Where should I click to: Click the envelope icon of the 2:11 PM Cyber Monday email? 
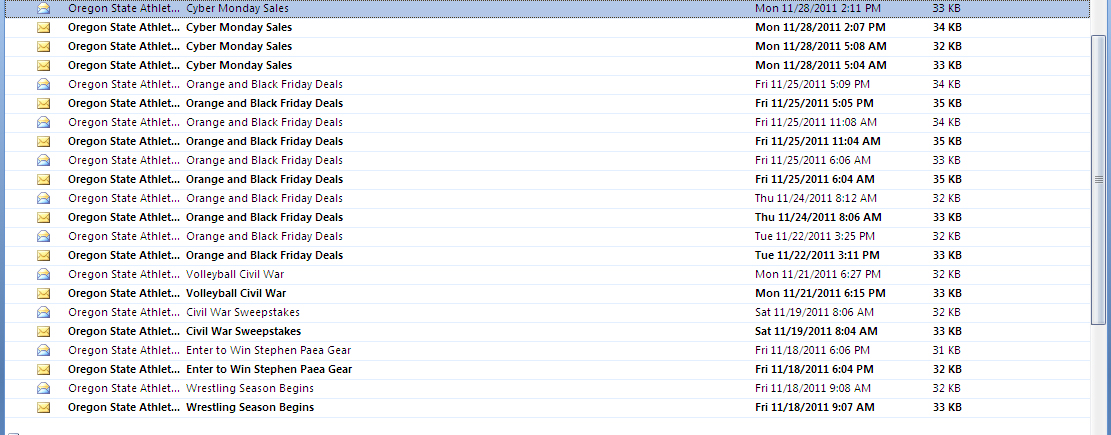(x=43, y=8)
